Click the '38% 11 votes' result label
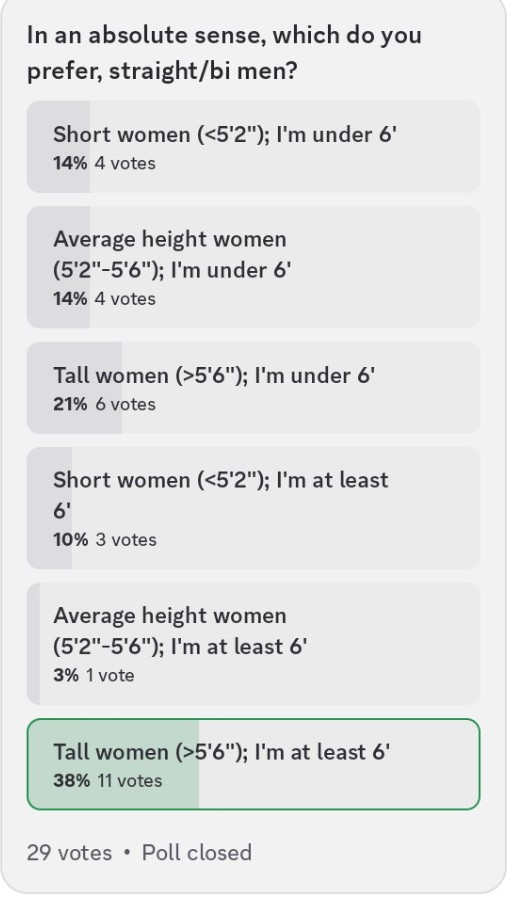This screenshot has height=908, width=525. (x=108, y=781)
